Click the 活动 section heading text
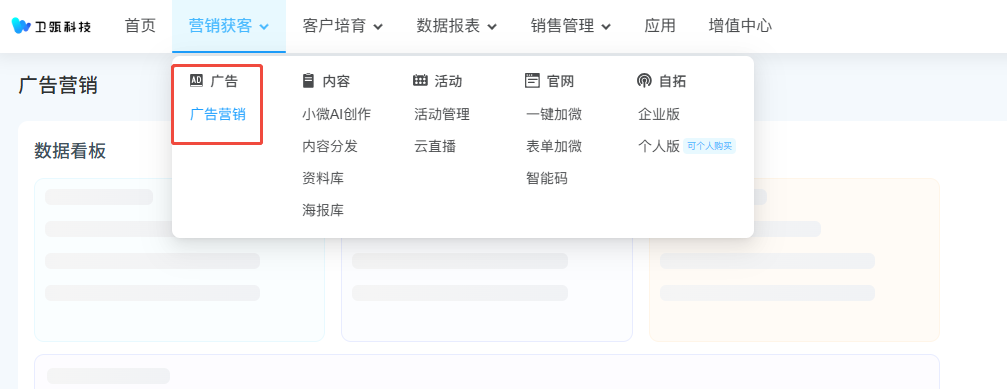 [x=448, y=81]
